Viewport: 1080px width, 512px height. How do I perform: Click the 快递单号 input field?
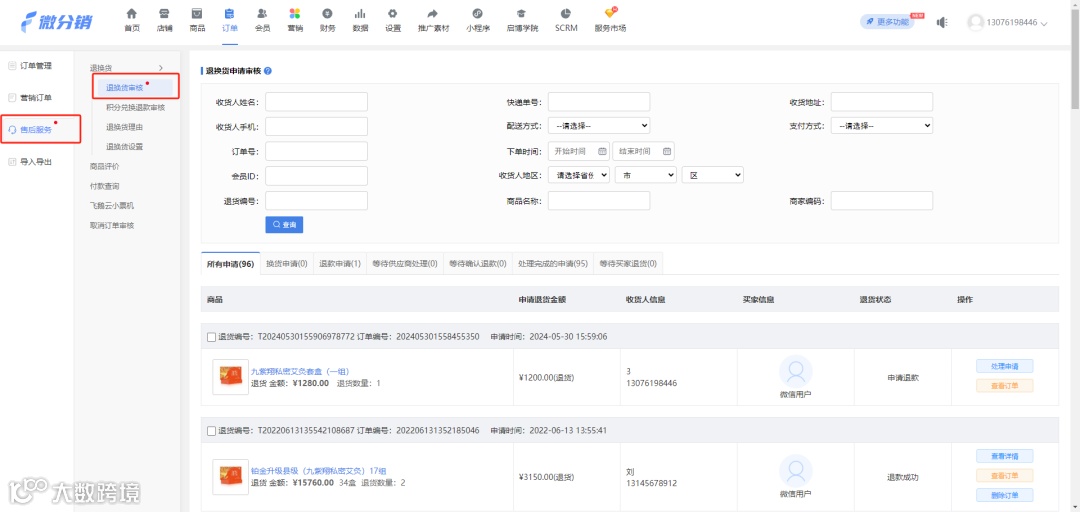click(x=599, y=101)
